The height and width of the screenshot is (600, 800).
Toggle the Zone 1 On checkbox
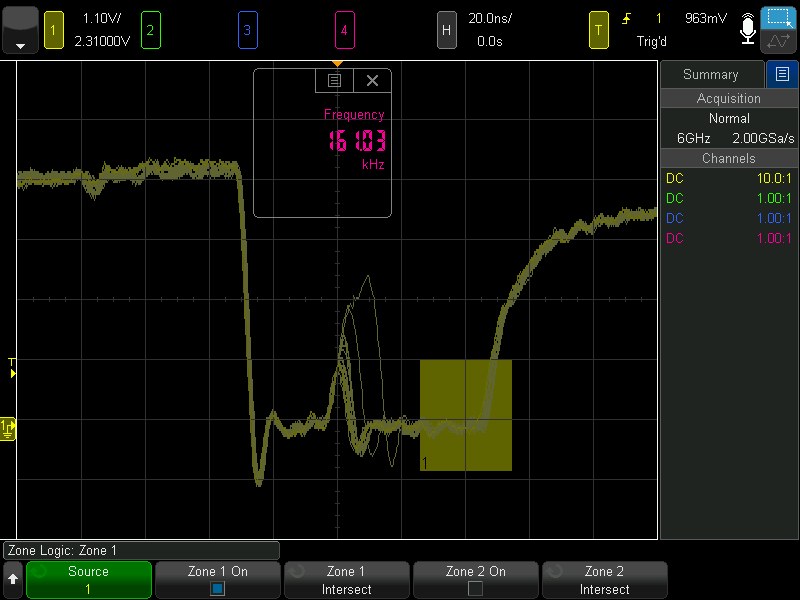[218, 588]
